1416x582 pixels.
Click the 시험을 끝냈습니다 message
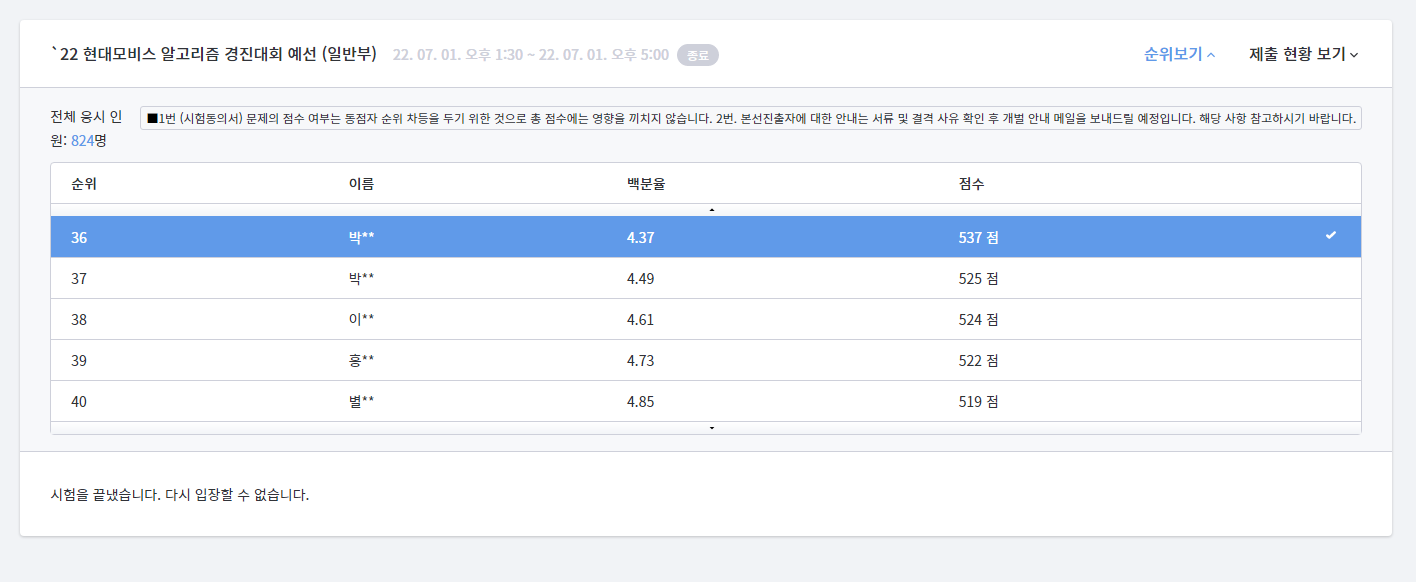click(x=180, y=495)
